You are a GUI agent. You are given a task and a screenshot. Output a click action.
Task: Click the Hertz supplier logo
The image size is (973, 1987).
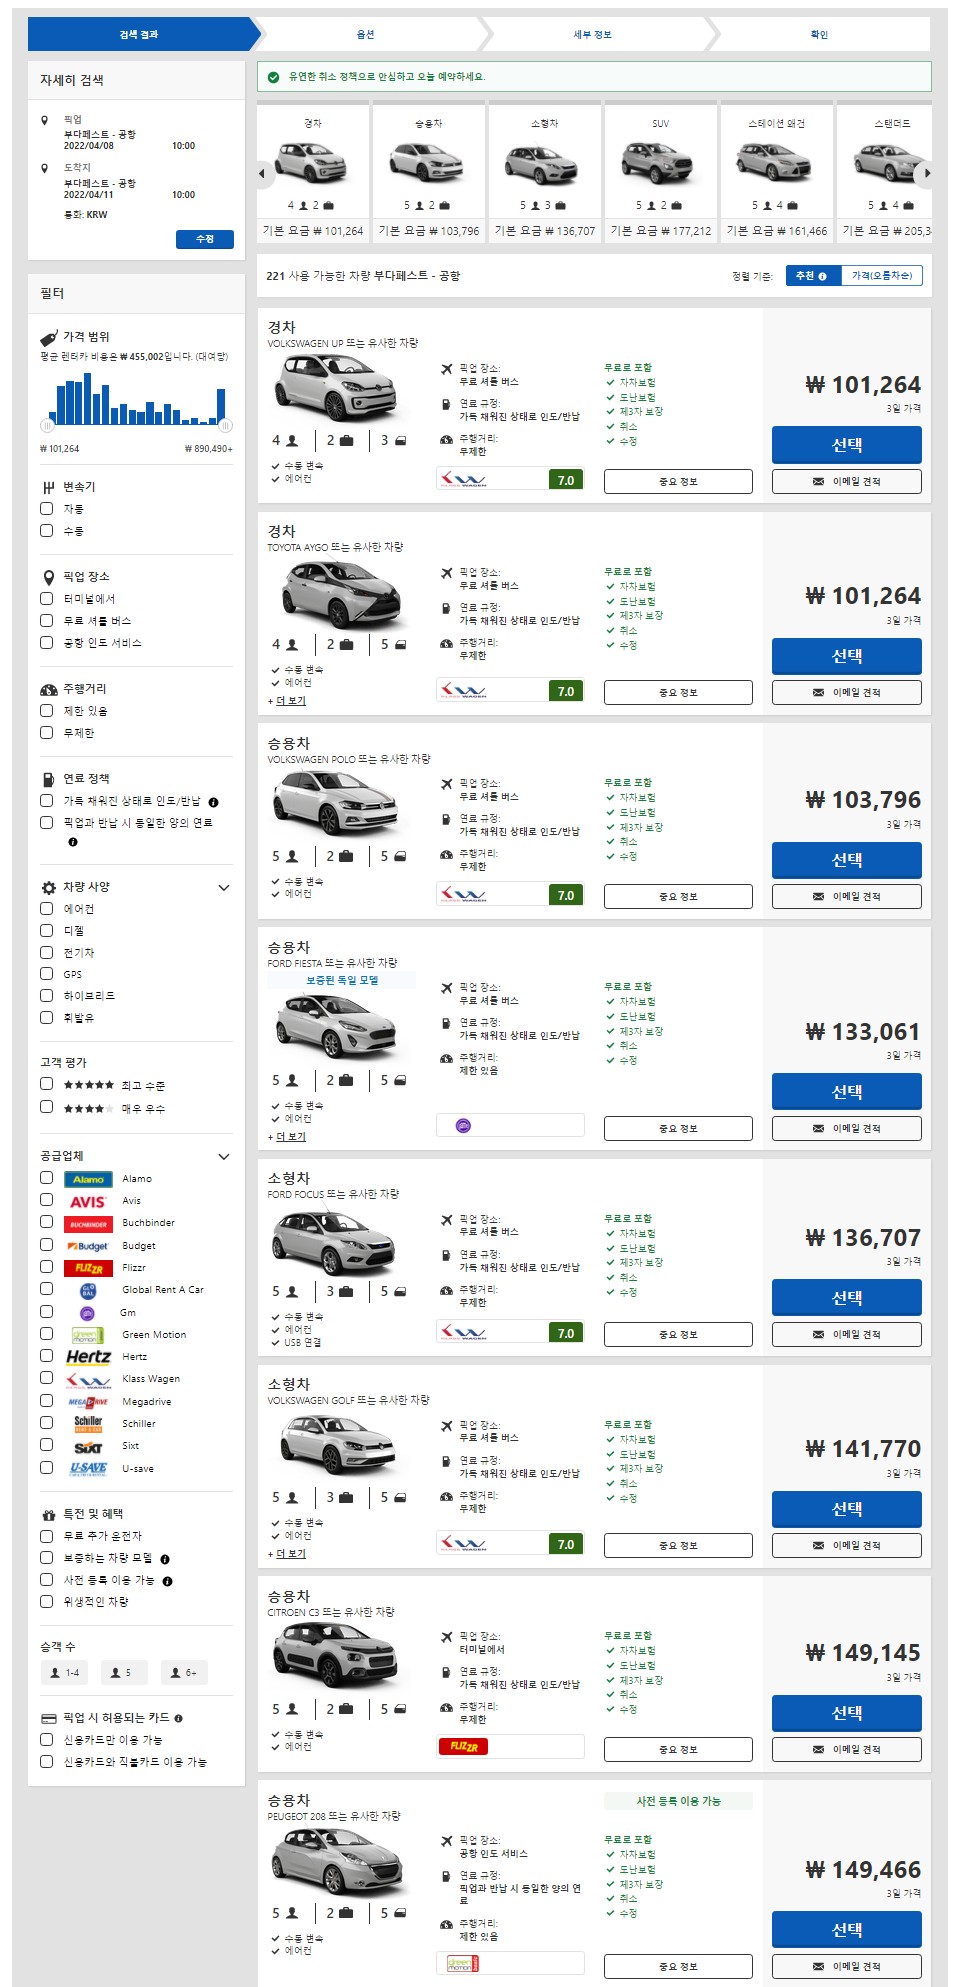click(x=88, y=1357)
